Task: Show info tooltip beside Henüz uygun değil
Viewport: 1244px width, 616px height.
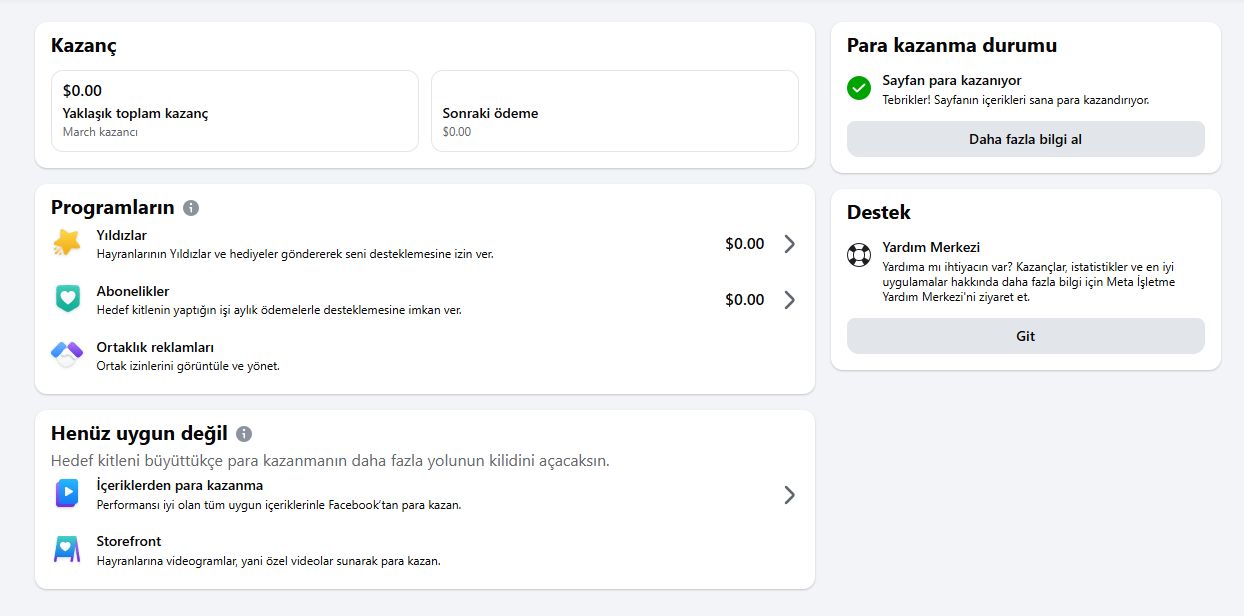Action: click(244, 434)
